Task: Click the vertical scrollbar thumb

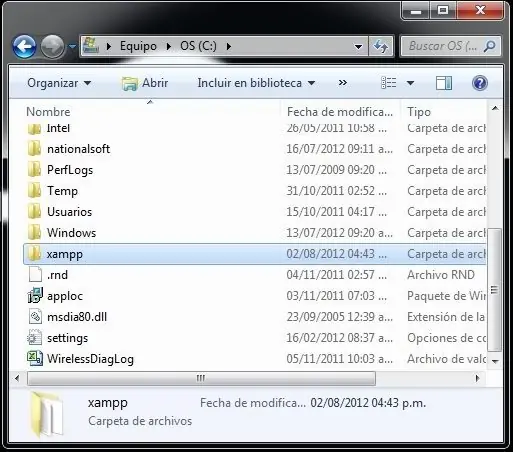Action: (x=495, y=290)
